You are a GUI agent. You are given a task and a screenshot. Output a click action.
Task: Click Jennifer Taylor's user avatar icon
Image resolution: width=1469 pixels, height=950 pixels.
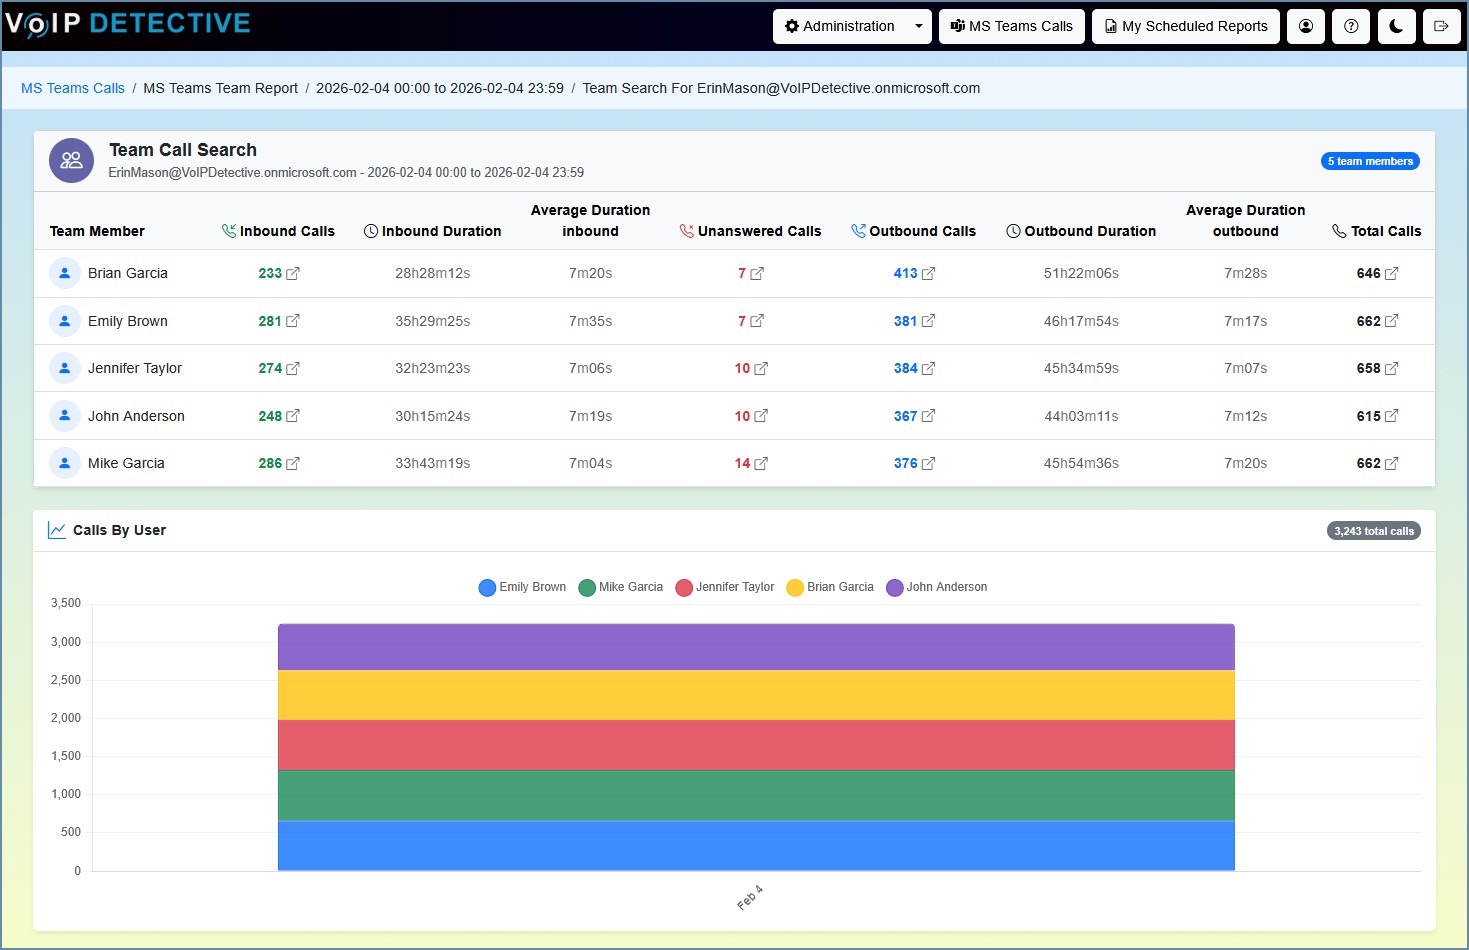(x=65, y=368)
